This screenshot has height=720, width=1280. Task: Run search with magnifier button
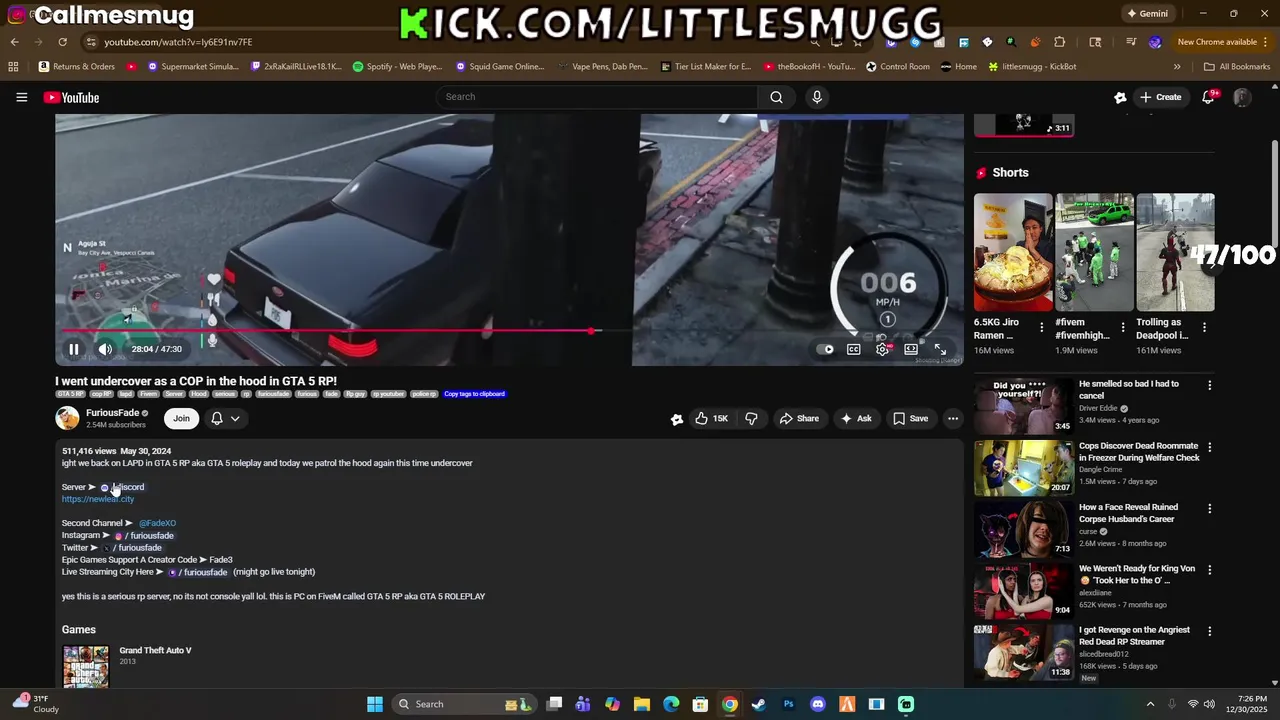[776, 97]
